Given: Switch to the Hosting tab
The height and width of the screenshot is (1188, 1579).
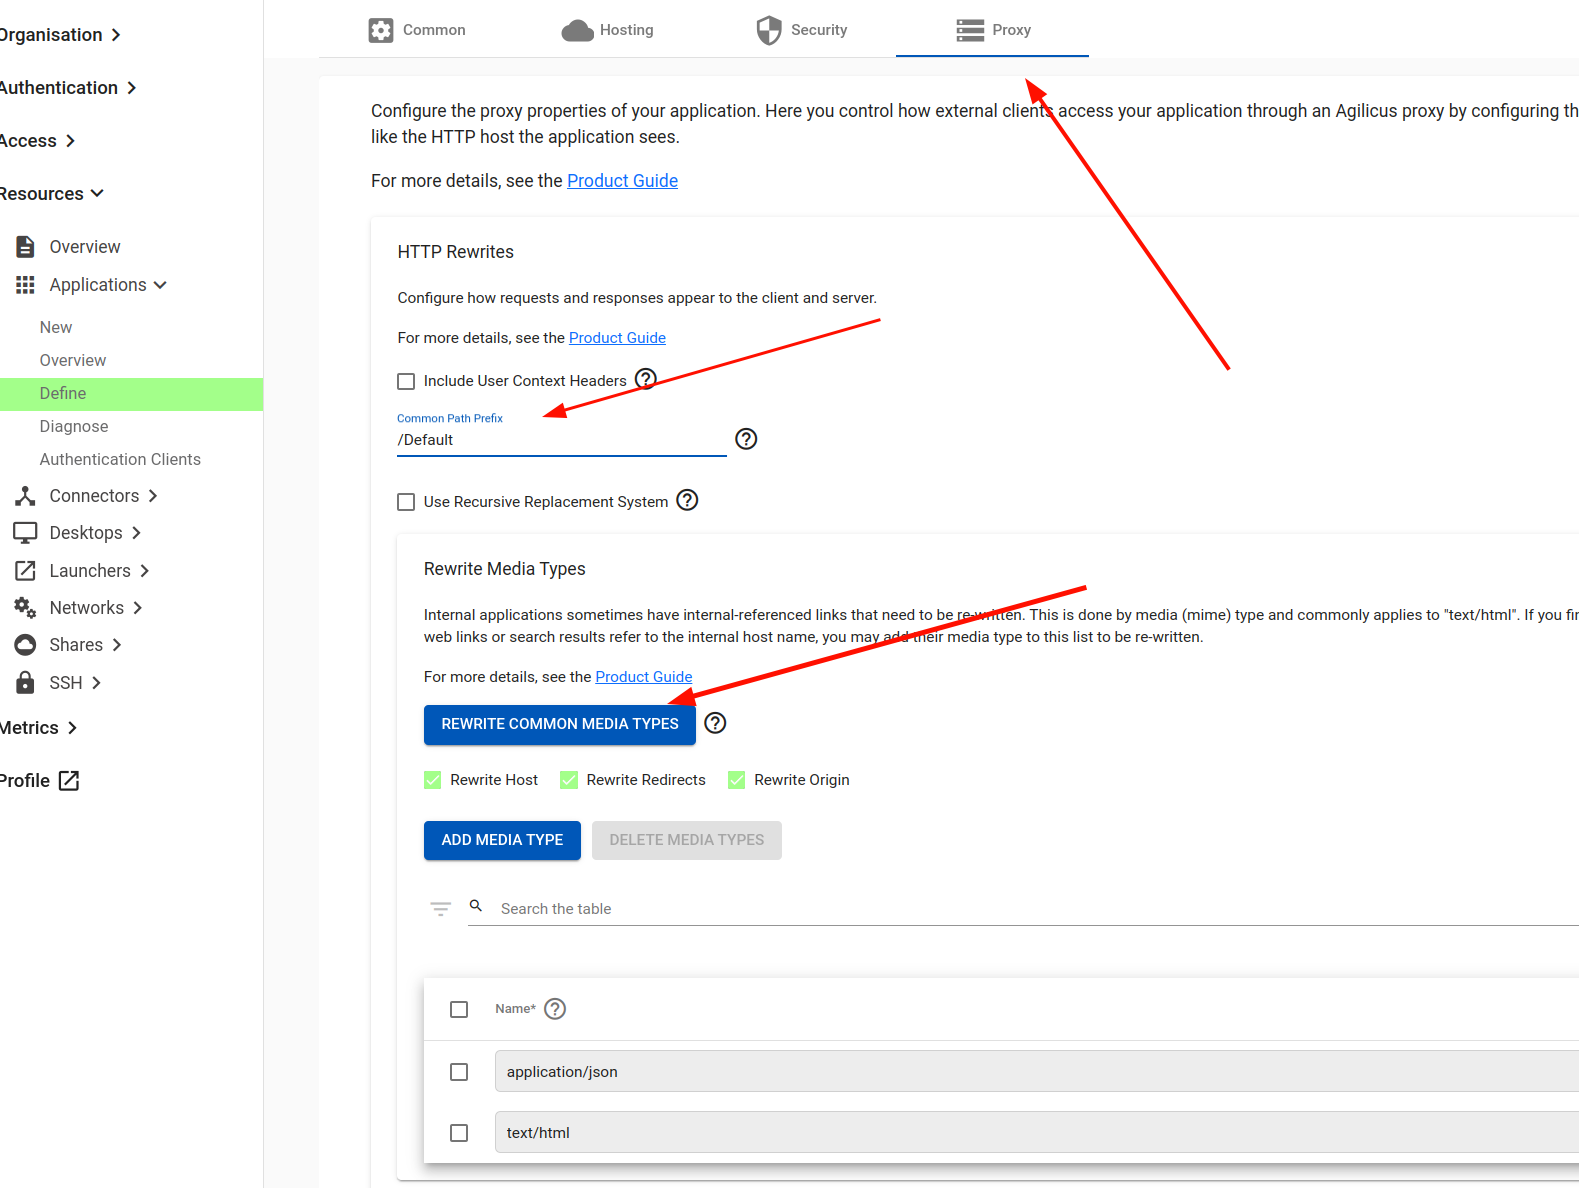Looking at the screenshot, I should 608,30.
